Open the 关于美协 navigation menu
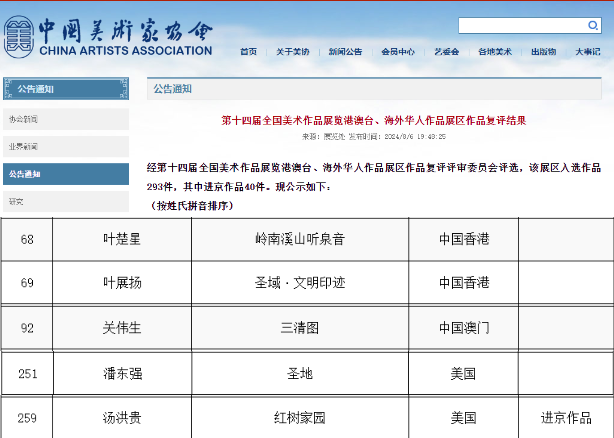 click(x=293, y=52)
